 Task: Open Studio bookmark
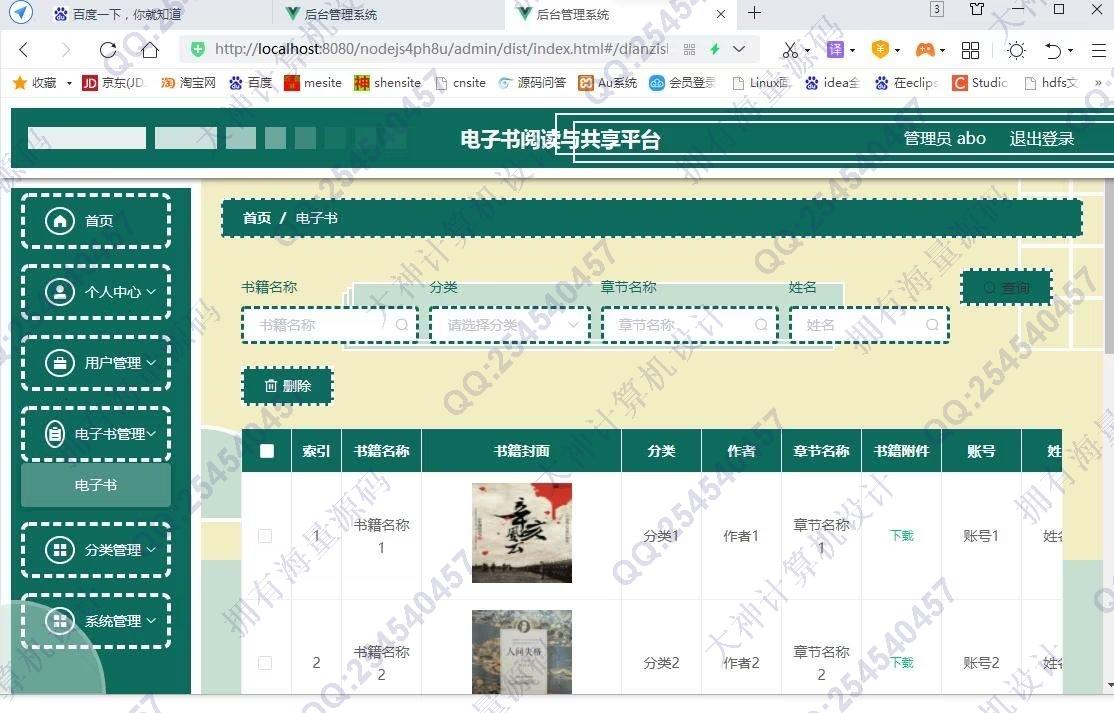(980, 83)
